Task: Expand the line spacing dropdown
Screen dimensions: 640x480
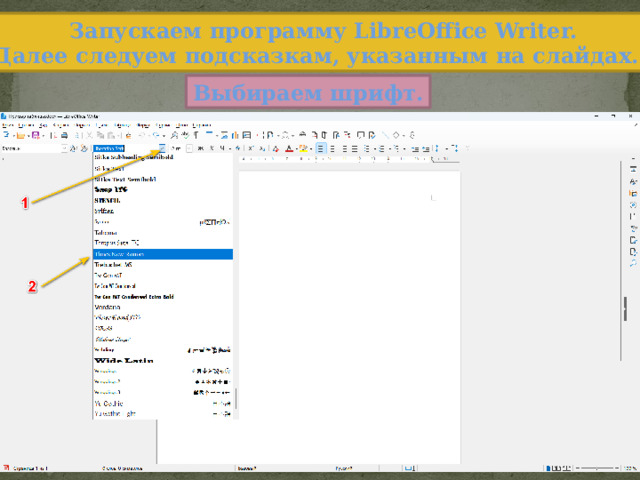Action: tap(447, 149)
